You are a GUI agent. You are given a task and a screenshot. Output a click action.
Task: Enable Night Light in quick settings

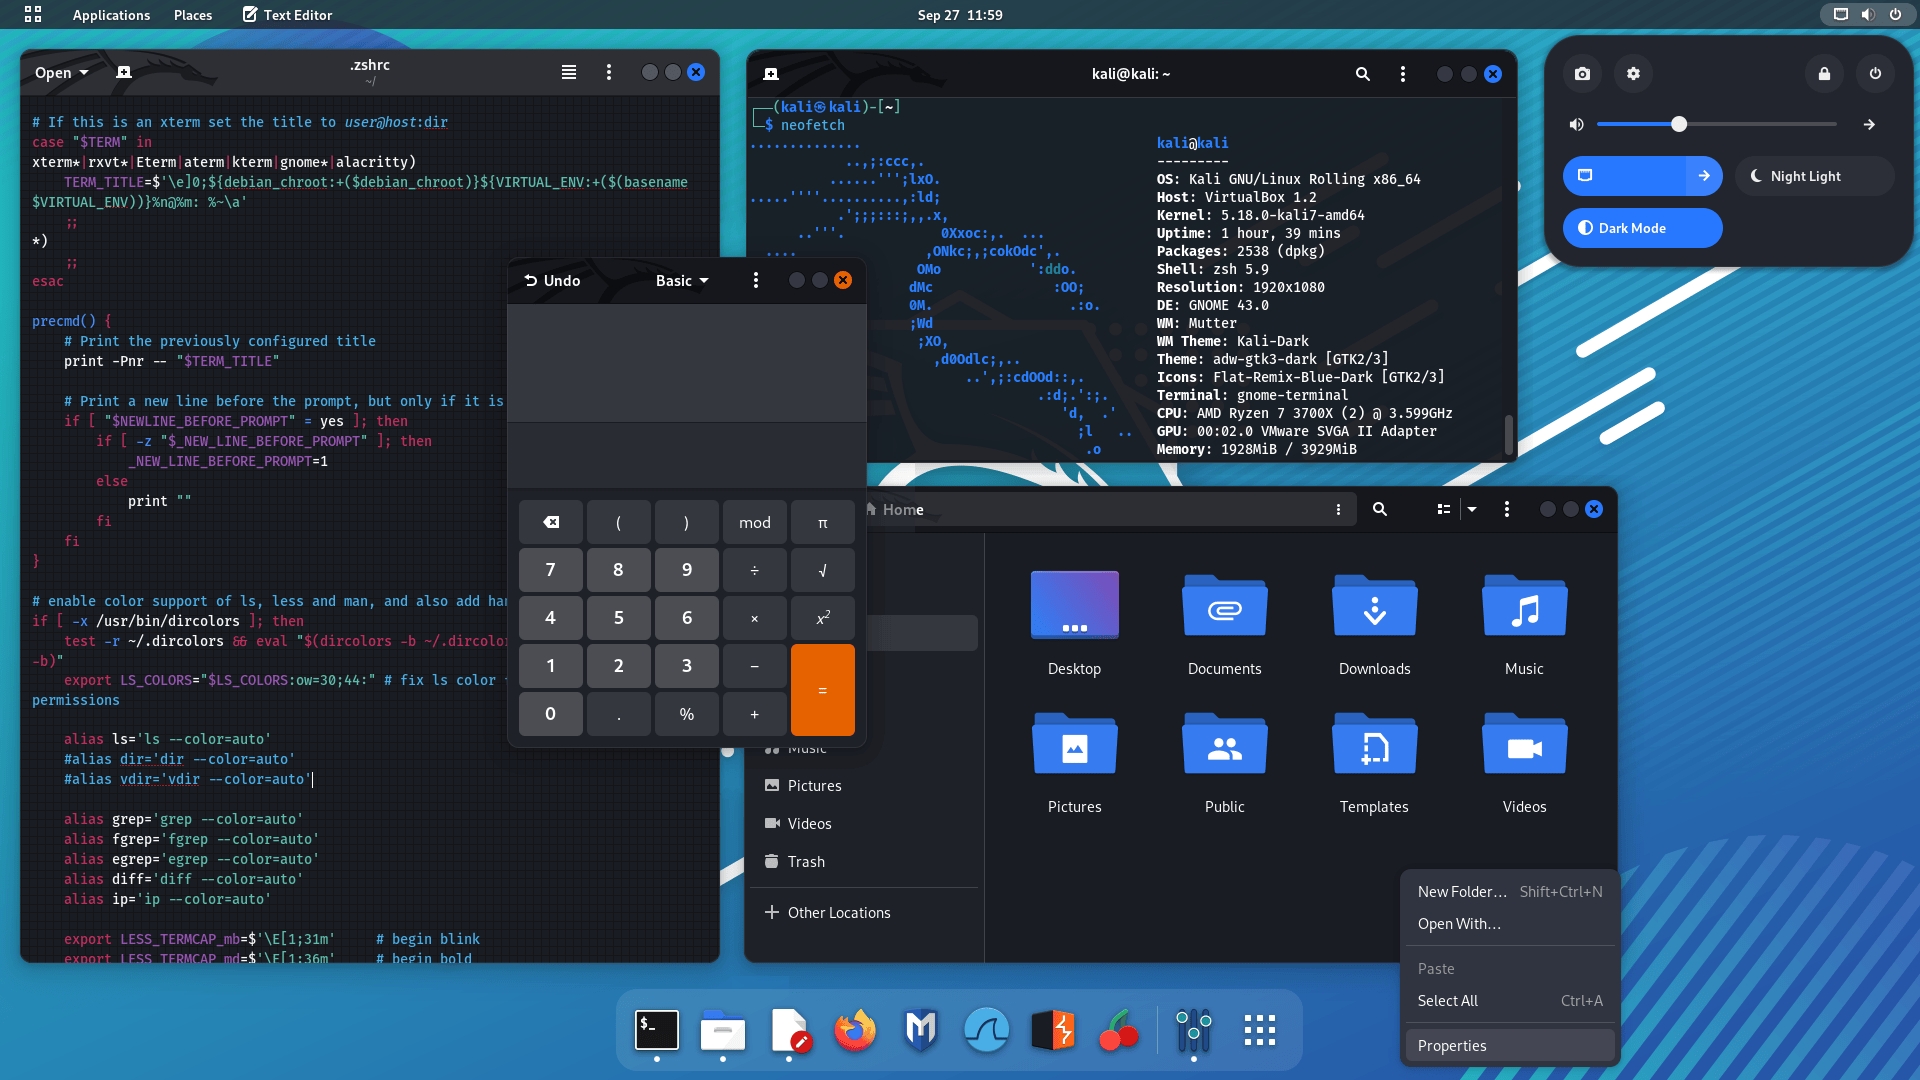pyautogui.click(x=1801, y=175)
